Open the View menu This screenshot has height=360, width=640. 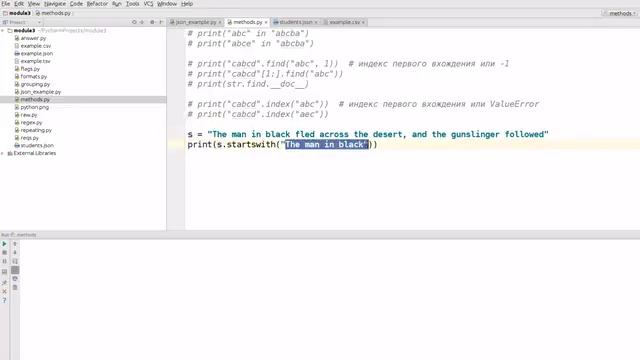pos(33,4)
